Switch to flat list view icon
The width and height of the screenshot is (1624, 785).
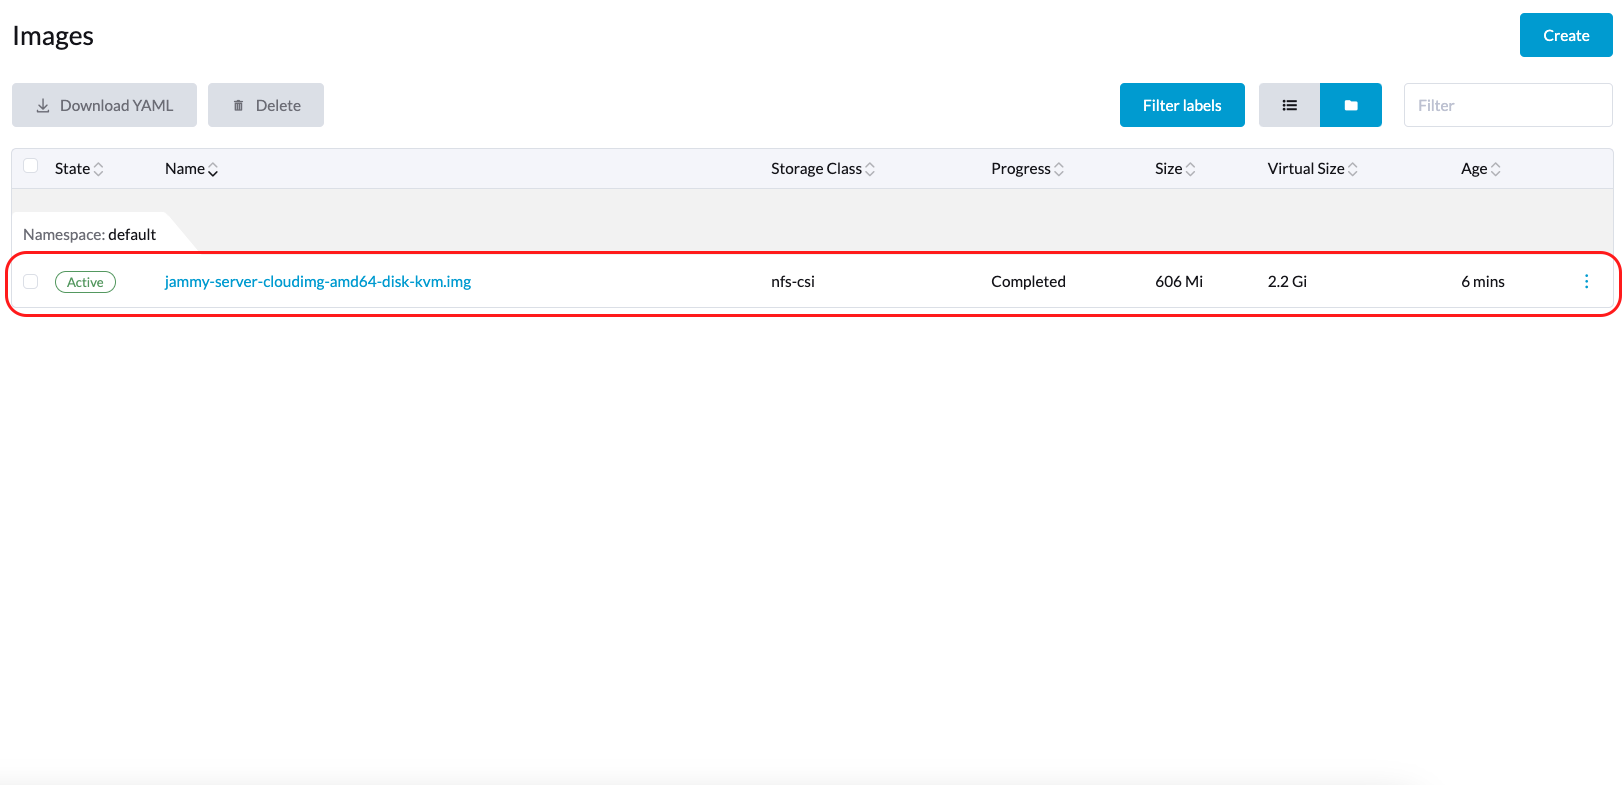1289,105
